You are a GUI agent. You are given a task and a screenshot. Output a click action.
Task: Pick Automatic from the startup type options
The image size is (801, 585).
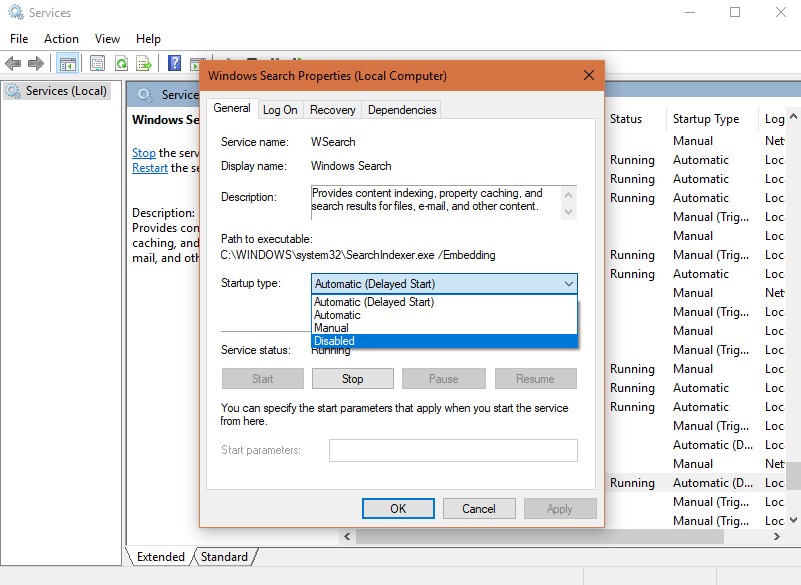337,315
